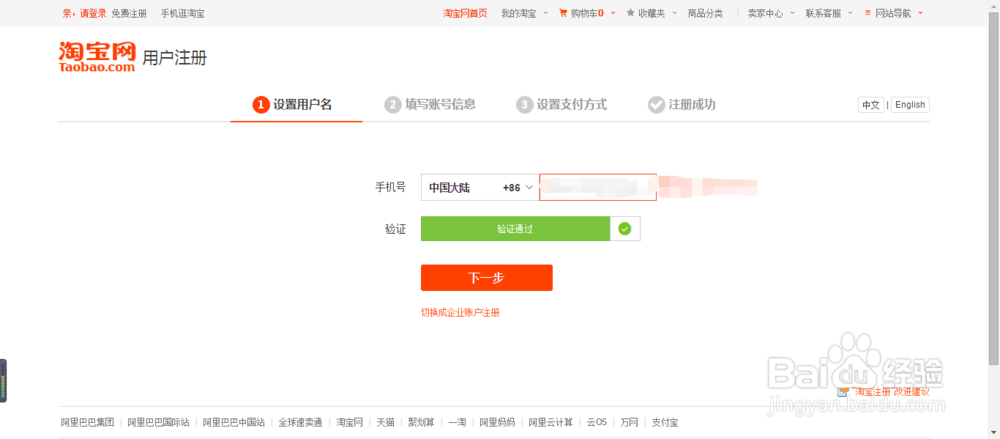Click the 注册成功 checkmark circle
The width and height of the screenshot is (1000, 439).
click(656, 105)
